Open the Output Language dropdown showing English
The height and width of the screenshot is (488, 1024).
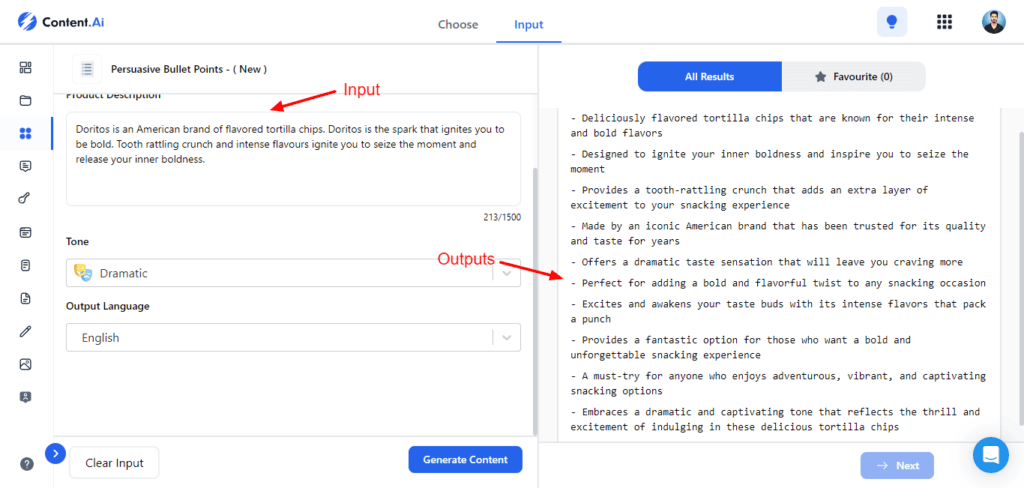coord(293,338)
